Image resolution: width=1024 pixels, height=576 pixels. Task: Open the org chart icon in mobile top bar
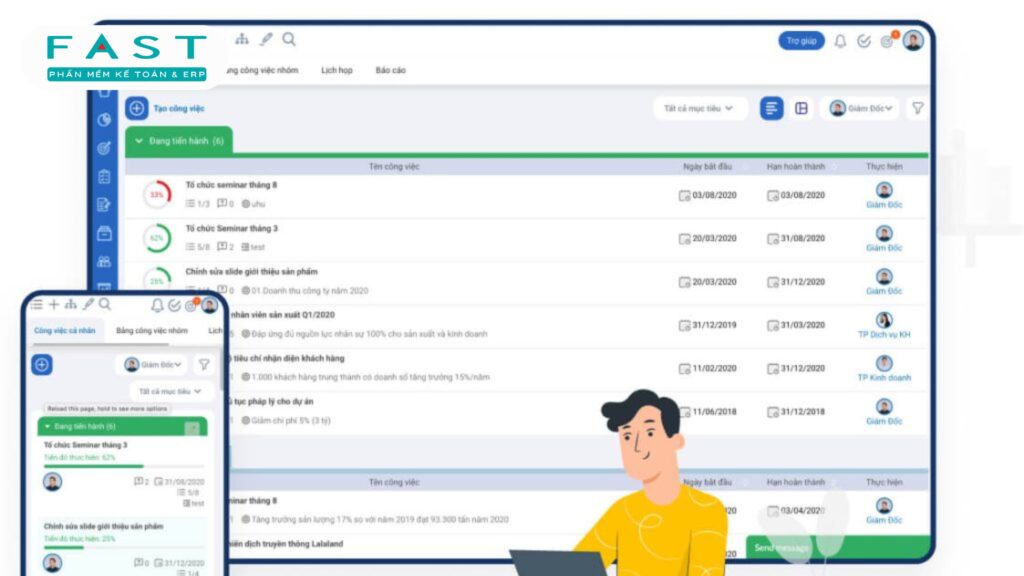pos(71,304)
